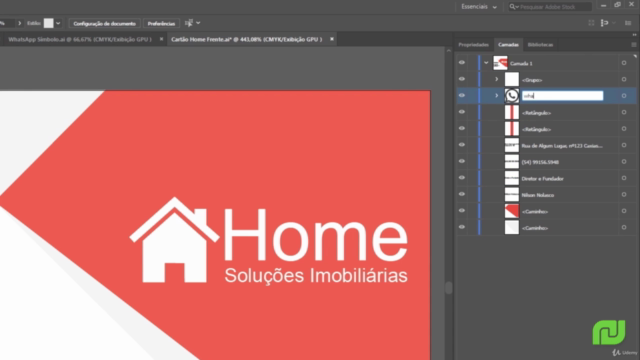The height and width of the screenshot is (360, 640).
Task: Open the Essenciais workspace dropdown
Action: click(x=479, y=7)
